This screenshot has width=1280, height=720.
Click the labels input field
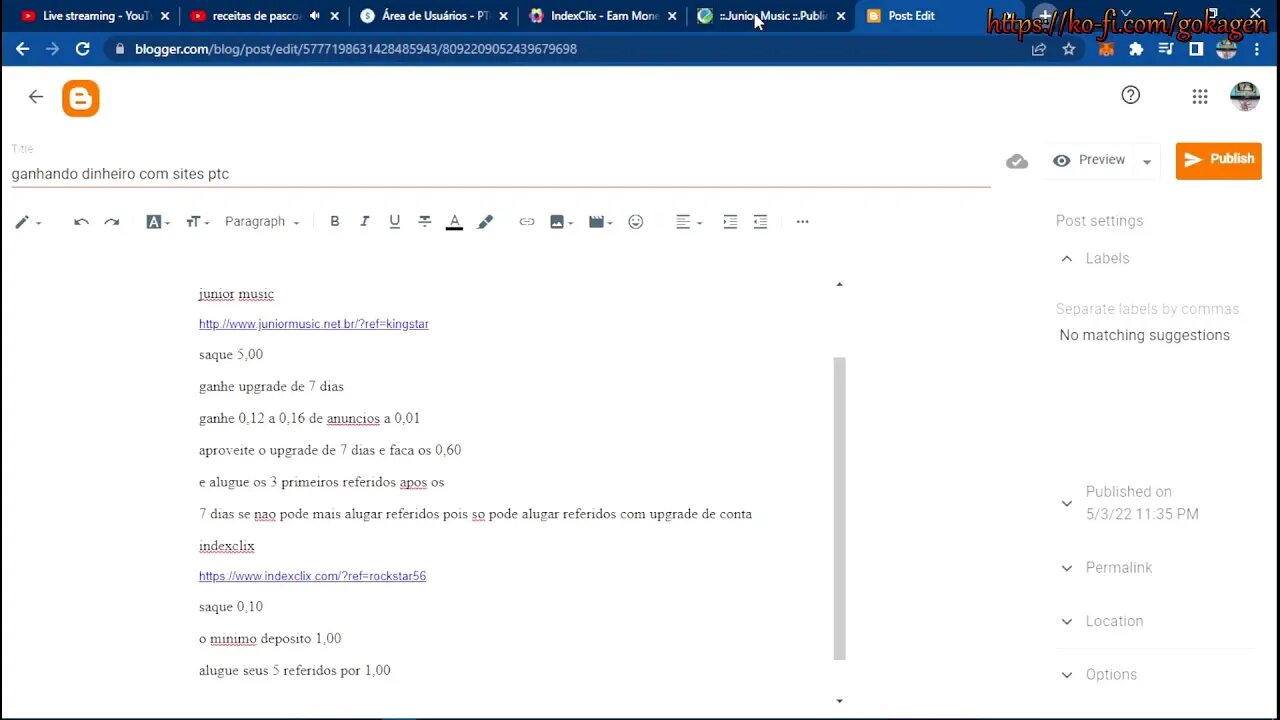point(1148,309)
